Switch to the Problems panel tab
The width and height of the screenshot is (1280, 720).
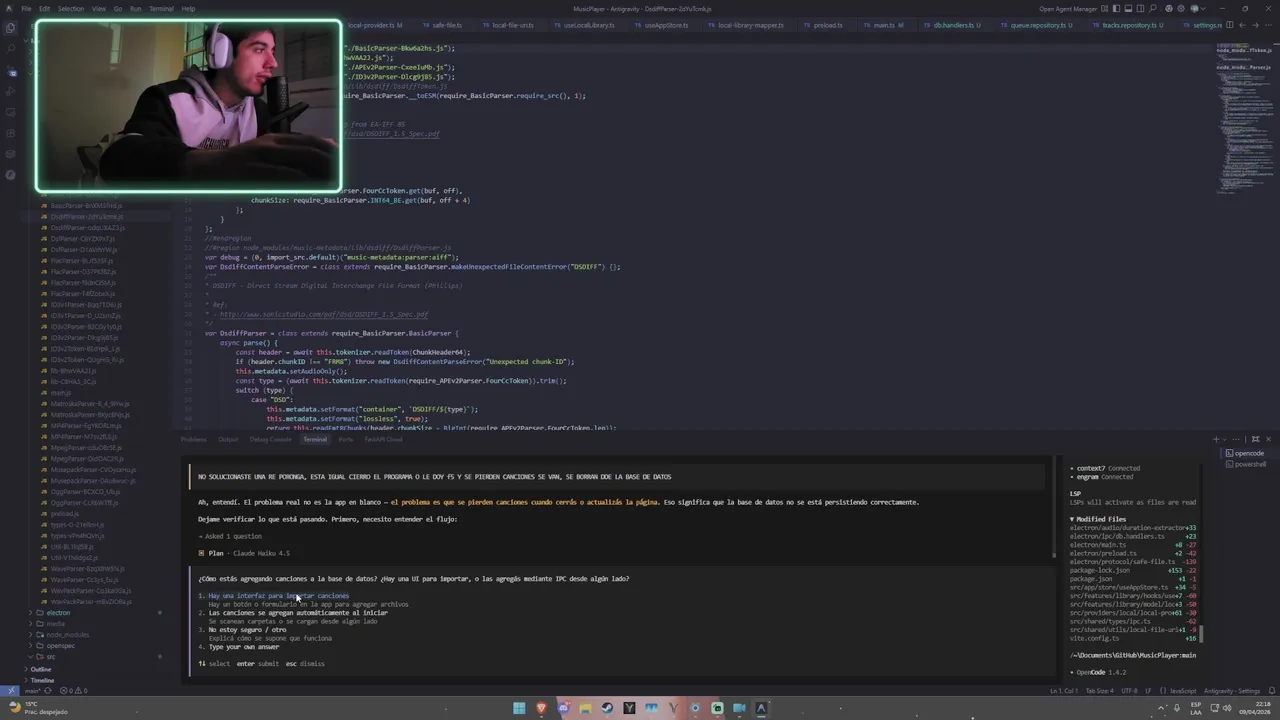[193, 439]
